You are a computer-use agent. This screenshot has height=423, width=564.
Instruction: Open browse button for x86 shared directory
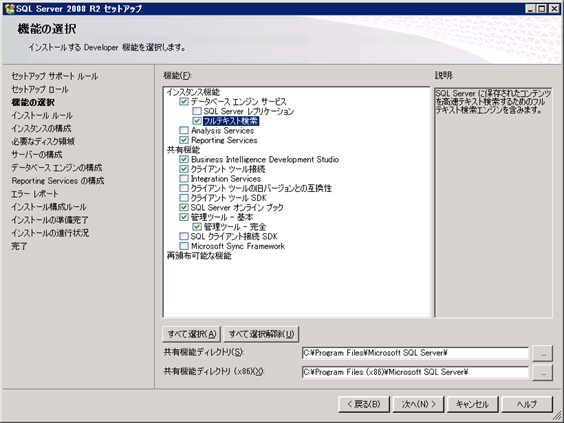click(x=542, y=373)
